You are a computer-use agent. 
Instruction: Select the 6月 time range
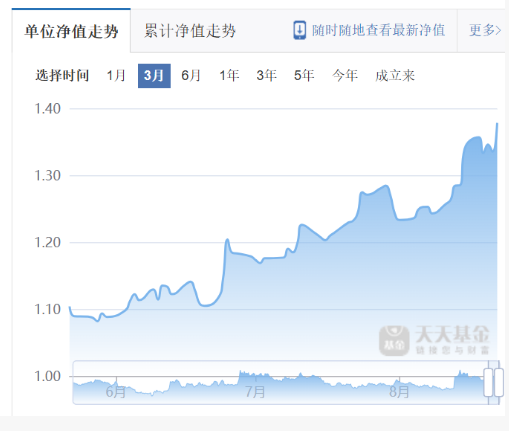[x=191, y=76]
